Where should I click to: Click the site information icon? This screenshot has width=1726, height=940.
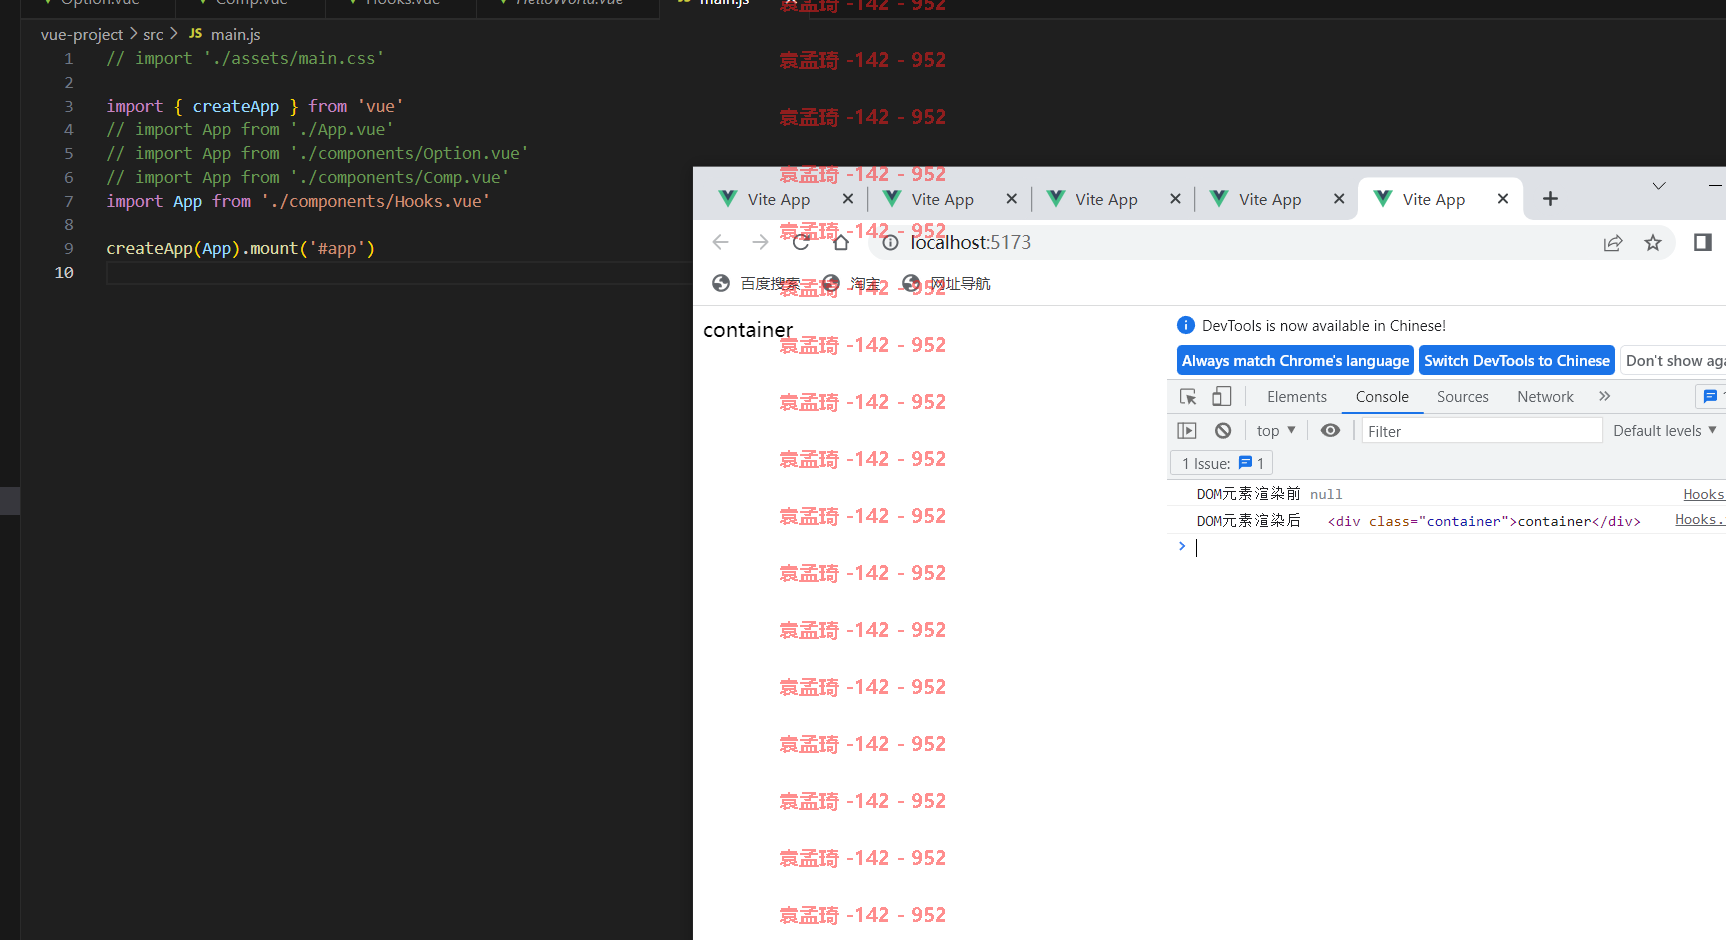890,242
